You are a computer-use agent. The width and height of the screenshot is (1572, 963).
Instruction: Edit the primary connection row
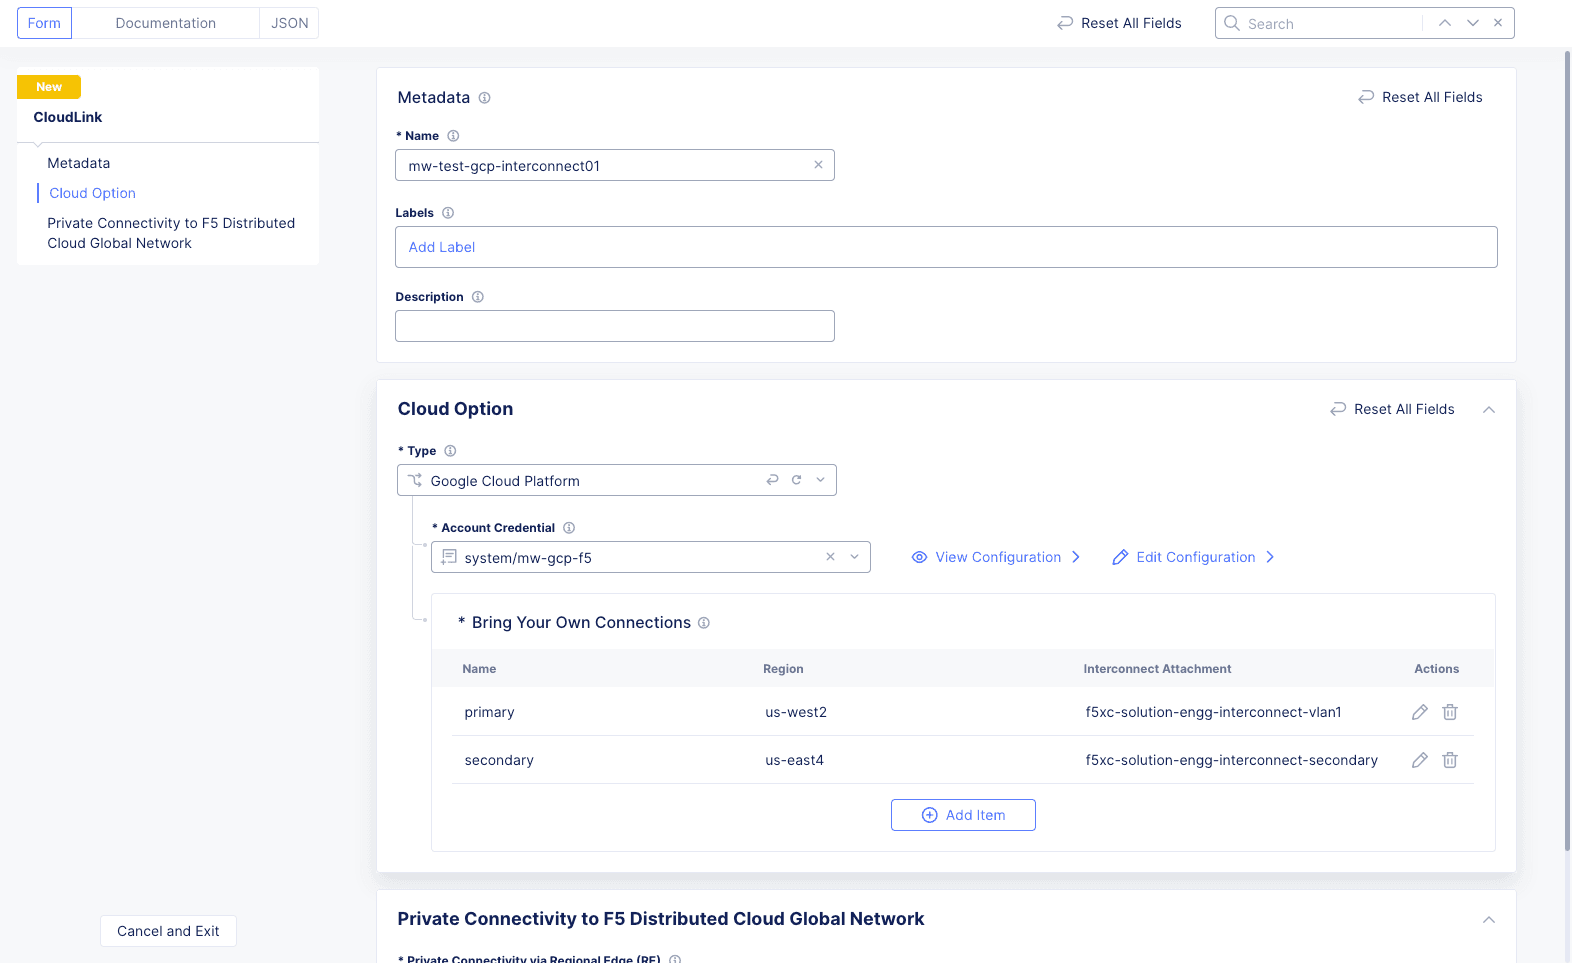[1419, 712]
